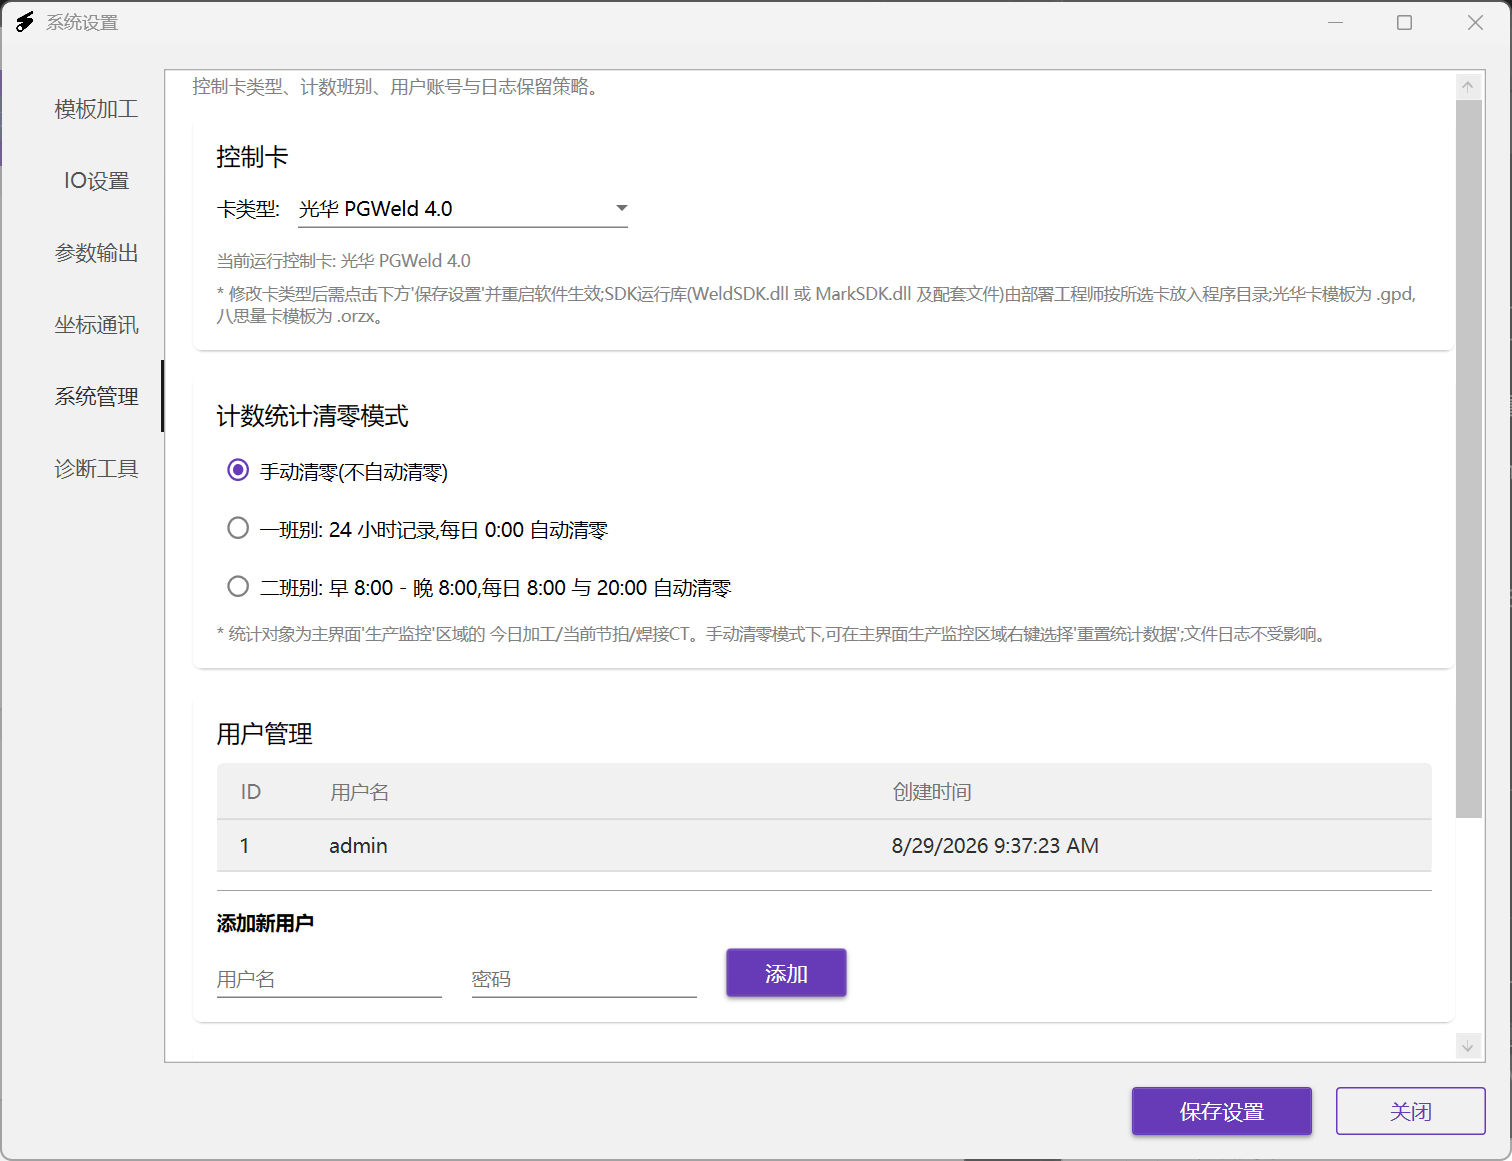
Task: Click the 用户名 input field
Action: (329, 979)
